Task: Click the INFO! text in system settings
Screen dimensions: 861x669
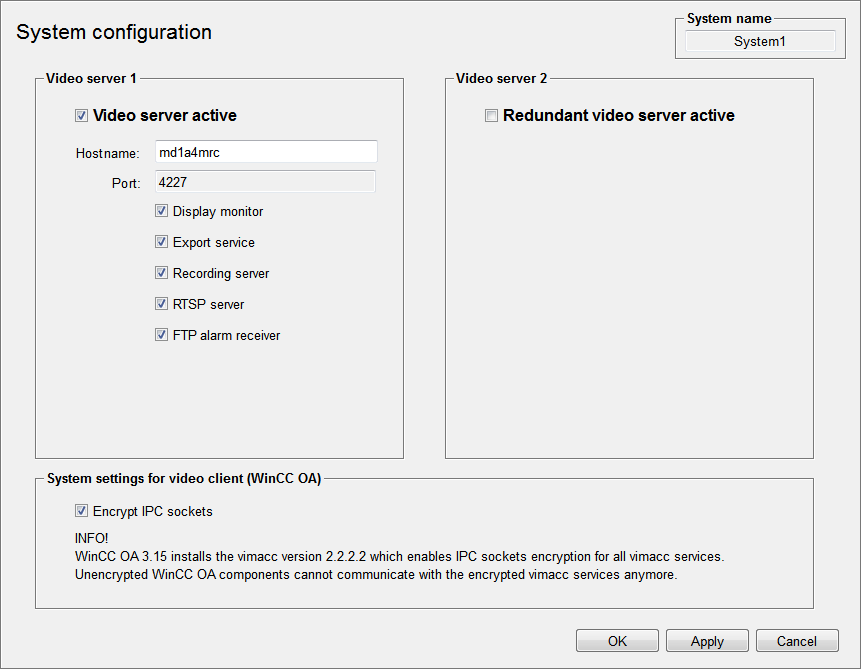Action: point(91,538)
